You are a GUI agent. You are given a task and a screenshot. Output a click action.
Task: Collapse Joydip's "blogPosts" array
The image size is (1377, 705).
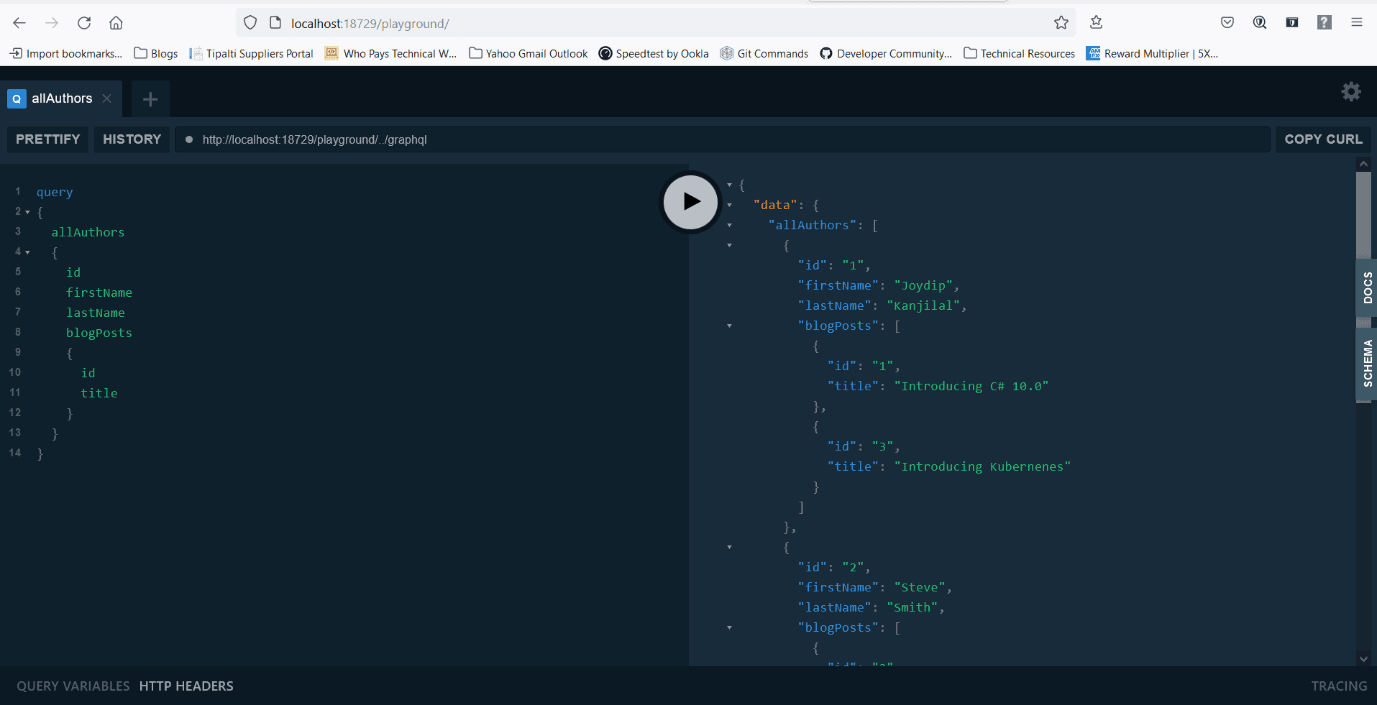729,326
